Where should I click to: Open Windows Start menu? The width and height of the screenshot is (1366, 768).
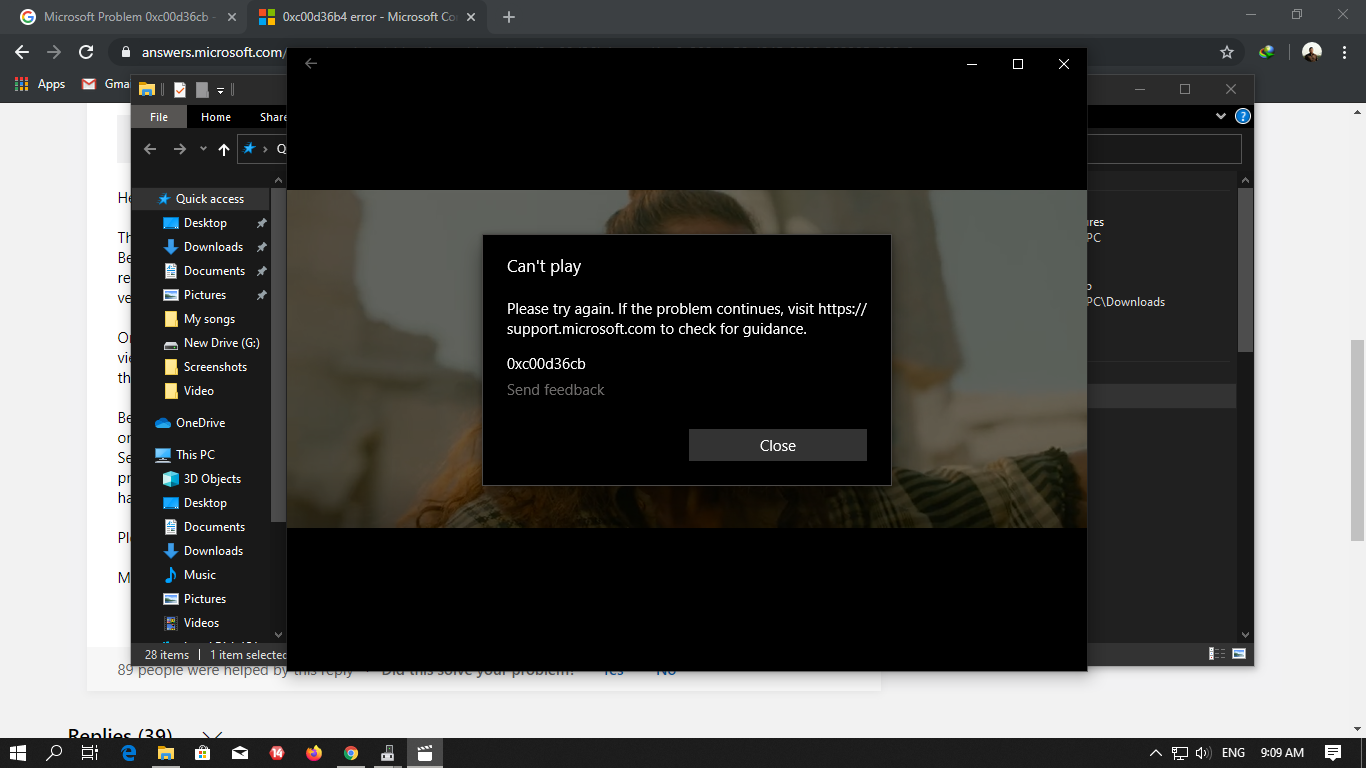pyautogui.click(x=18, y=753)
